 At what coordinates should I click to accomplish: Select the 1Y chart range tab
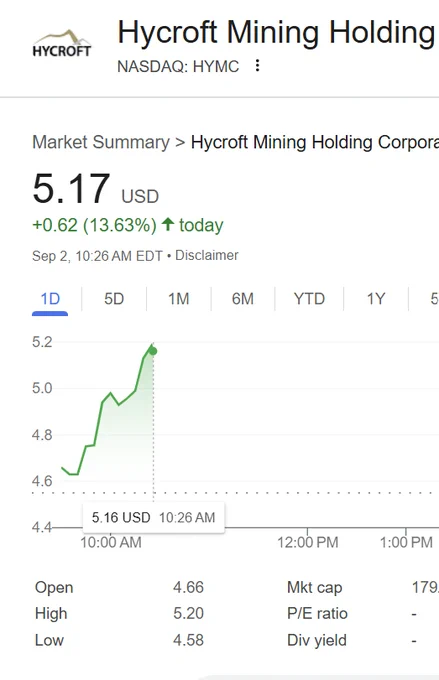coord(376,299)
